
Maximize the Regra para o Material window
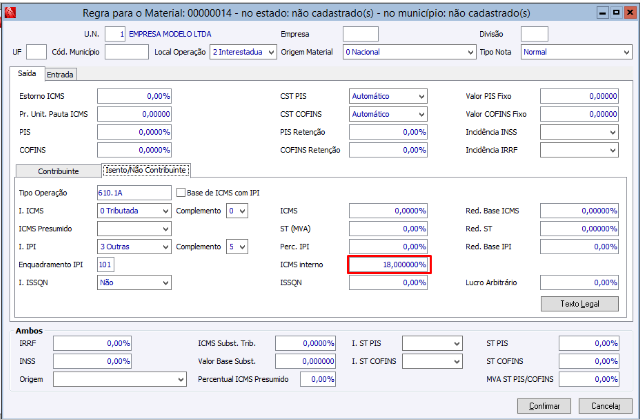tap(616, 13)
